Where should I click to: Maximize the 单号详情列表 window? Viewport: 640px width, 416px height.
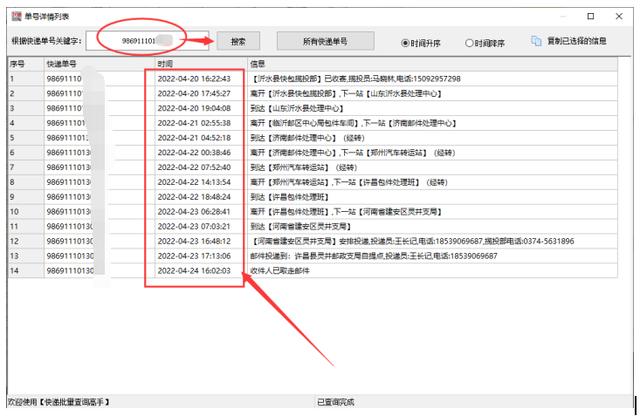point(590,16)
